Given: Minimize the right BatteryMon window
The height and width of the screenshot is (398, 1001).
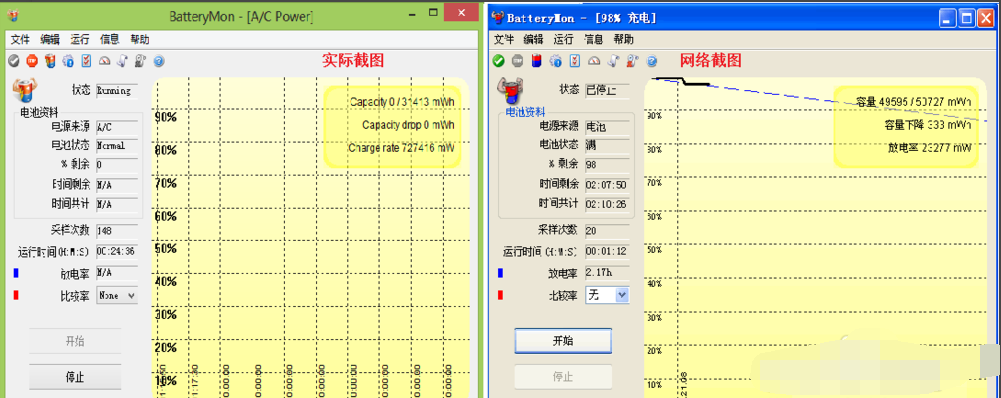Looking at the screenshot, I should [949, 19].
